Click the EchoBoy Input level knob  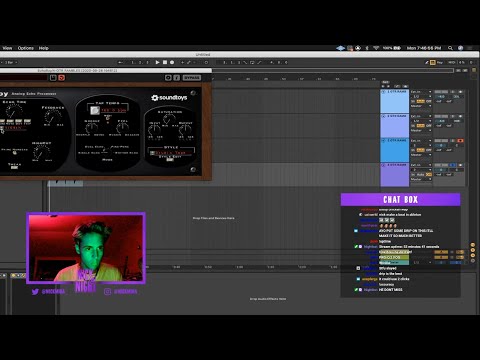pos(155,129)
